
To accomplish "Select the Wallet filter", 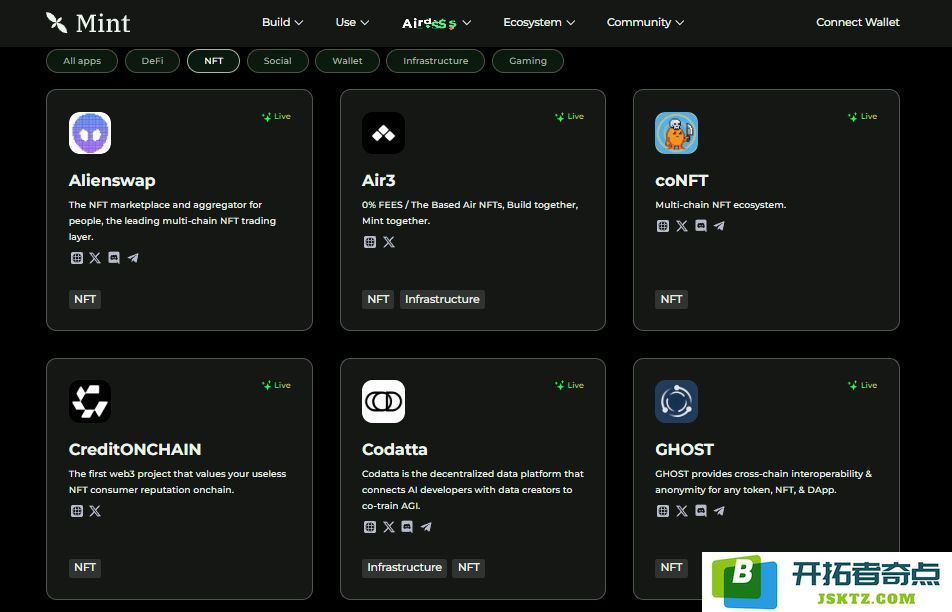I will click(x=347, y=61).
